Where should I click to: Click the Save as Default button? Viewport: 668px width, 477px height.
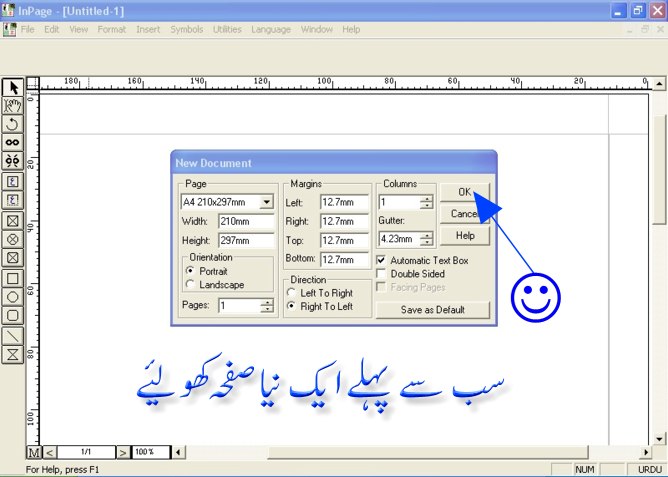pyautogui.click(x=433, y=310)
